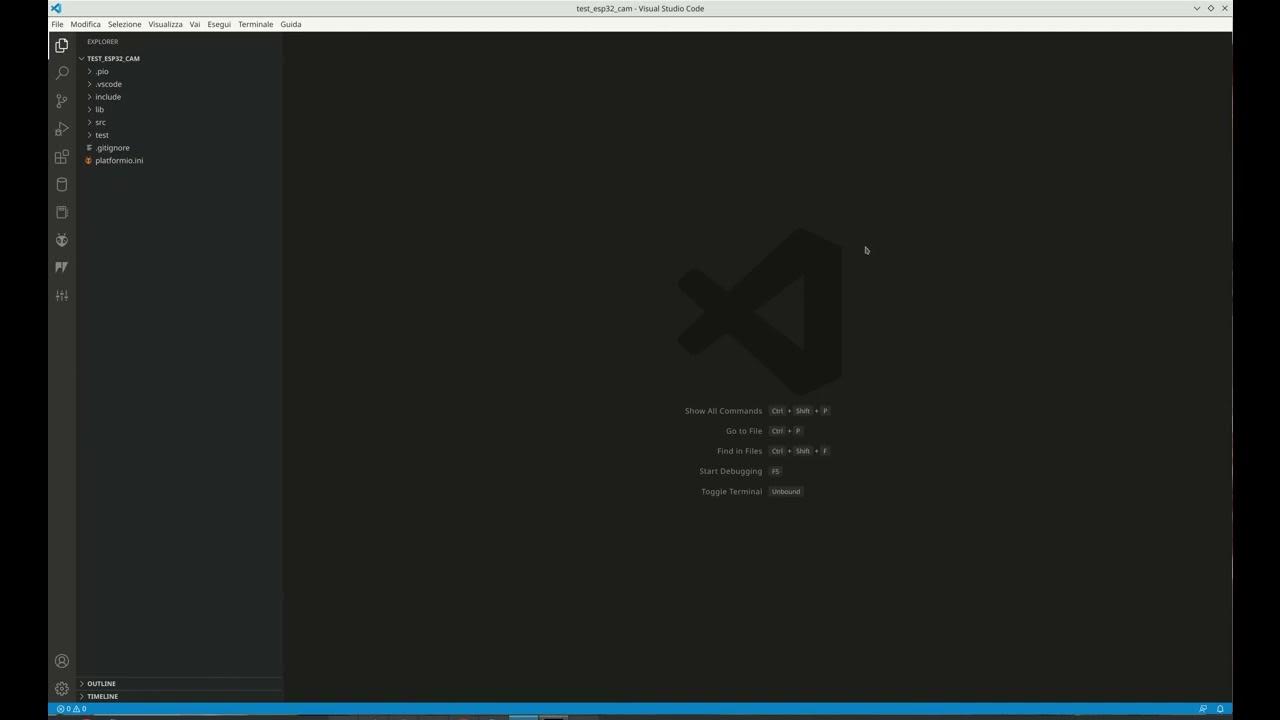The height and width of the screenshot is (720, 1280).
Task: Open the double-flag icon in activity bar
Action: (x=61, y=267)
